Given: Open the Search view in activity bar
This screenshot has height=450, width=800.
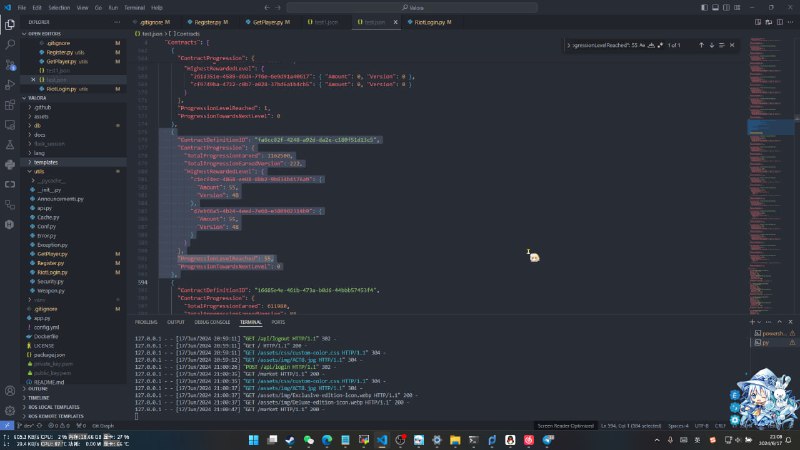Looking at the screenshot, I should click(10, 42).
